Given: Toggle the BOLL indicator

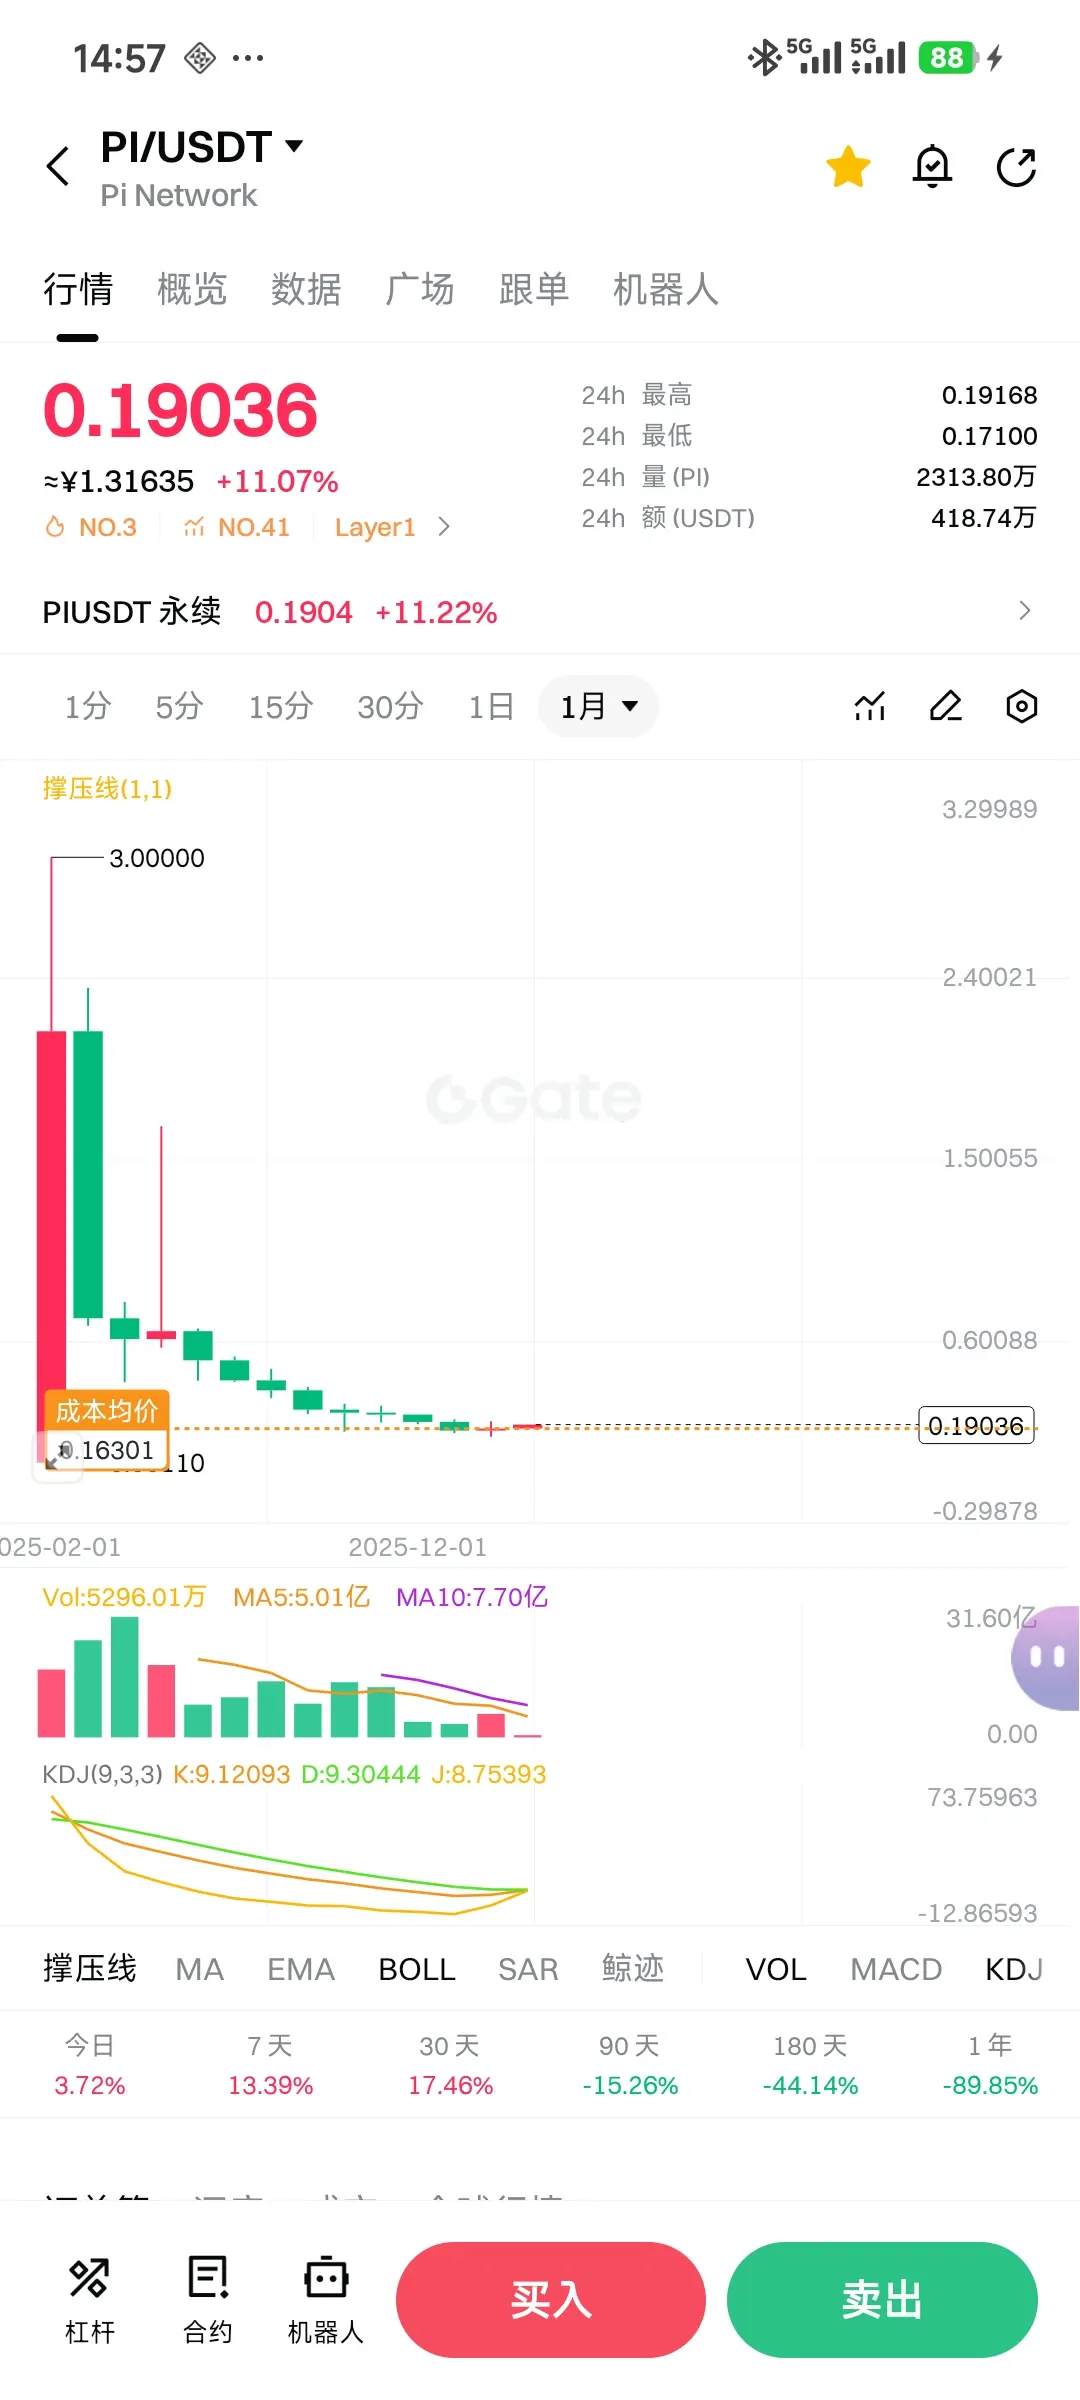Looking at the screenshot, I should click(417, 1969).
